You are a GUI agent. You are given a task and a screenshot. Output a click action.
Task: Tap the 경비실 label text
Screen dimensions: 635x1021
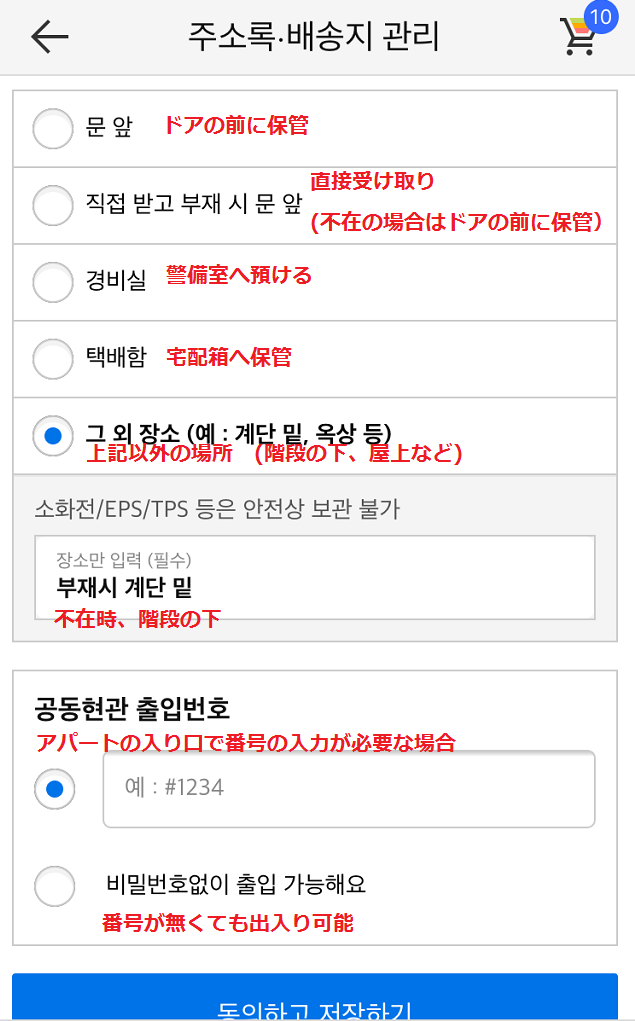(x=116, y=282)
